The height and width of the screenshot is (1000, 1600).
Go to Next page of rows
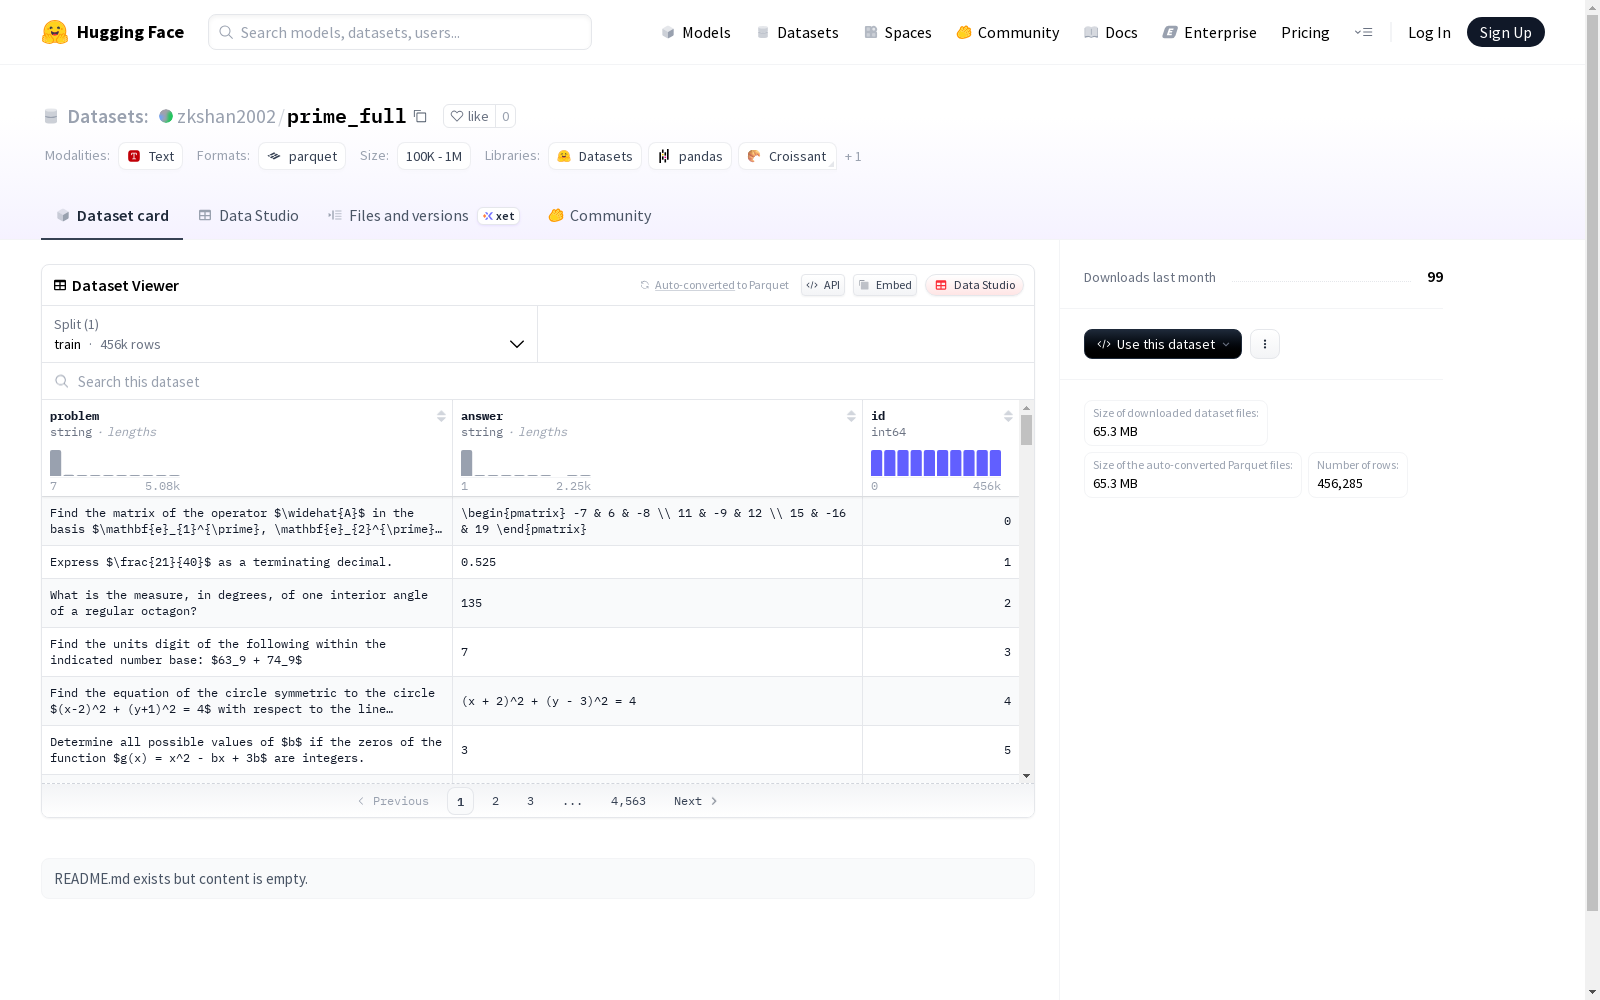click(x=696, y=801)
